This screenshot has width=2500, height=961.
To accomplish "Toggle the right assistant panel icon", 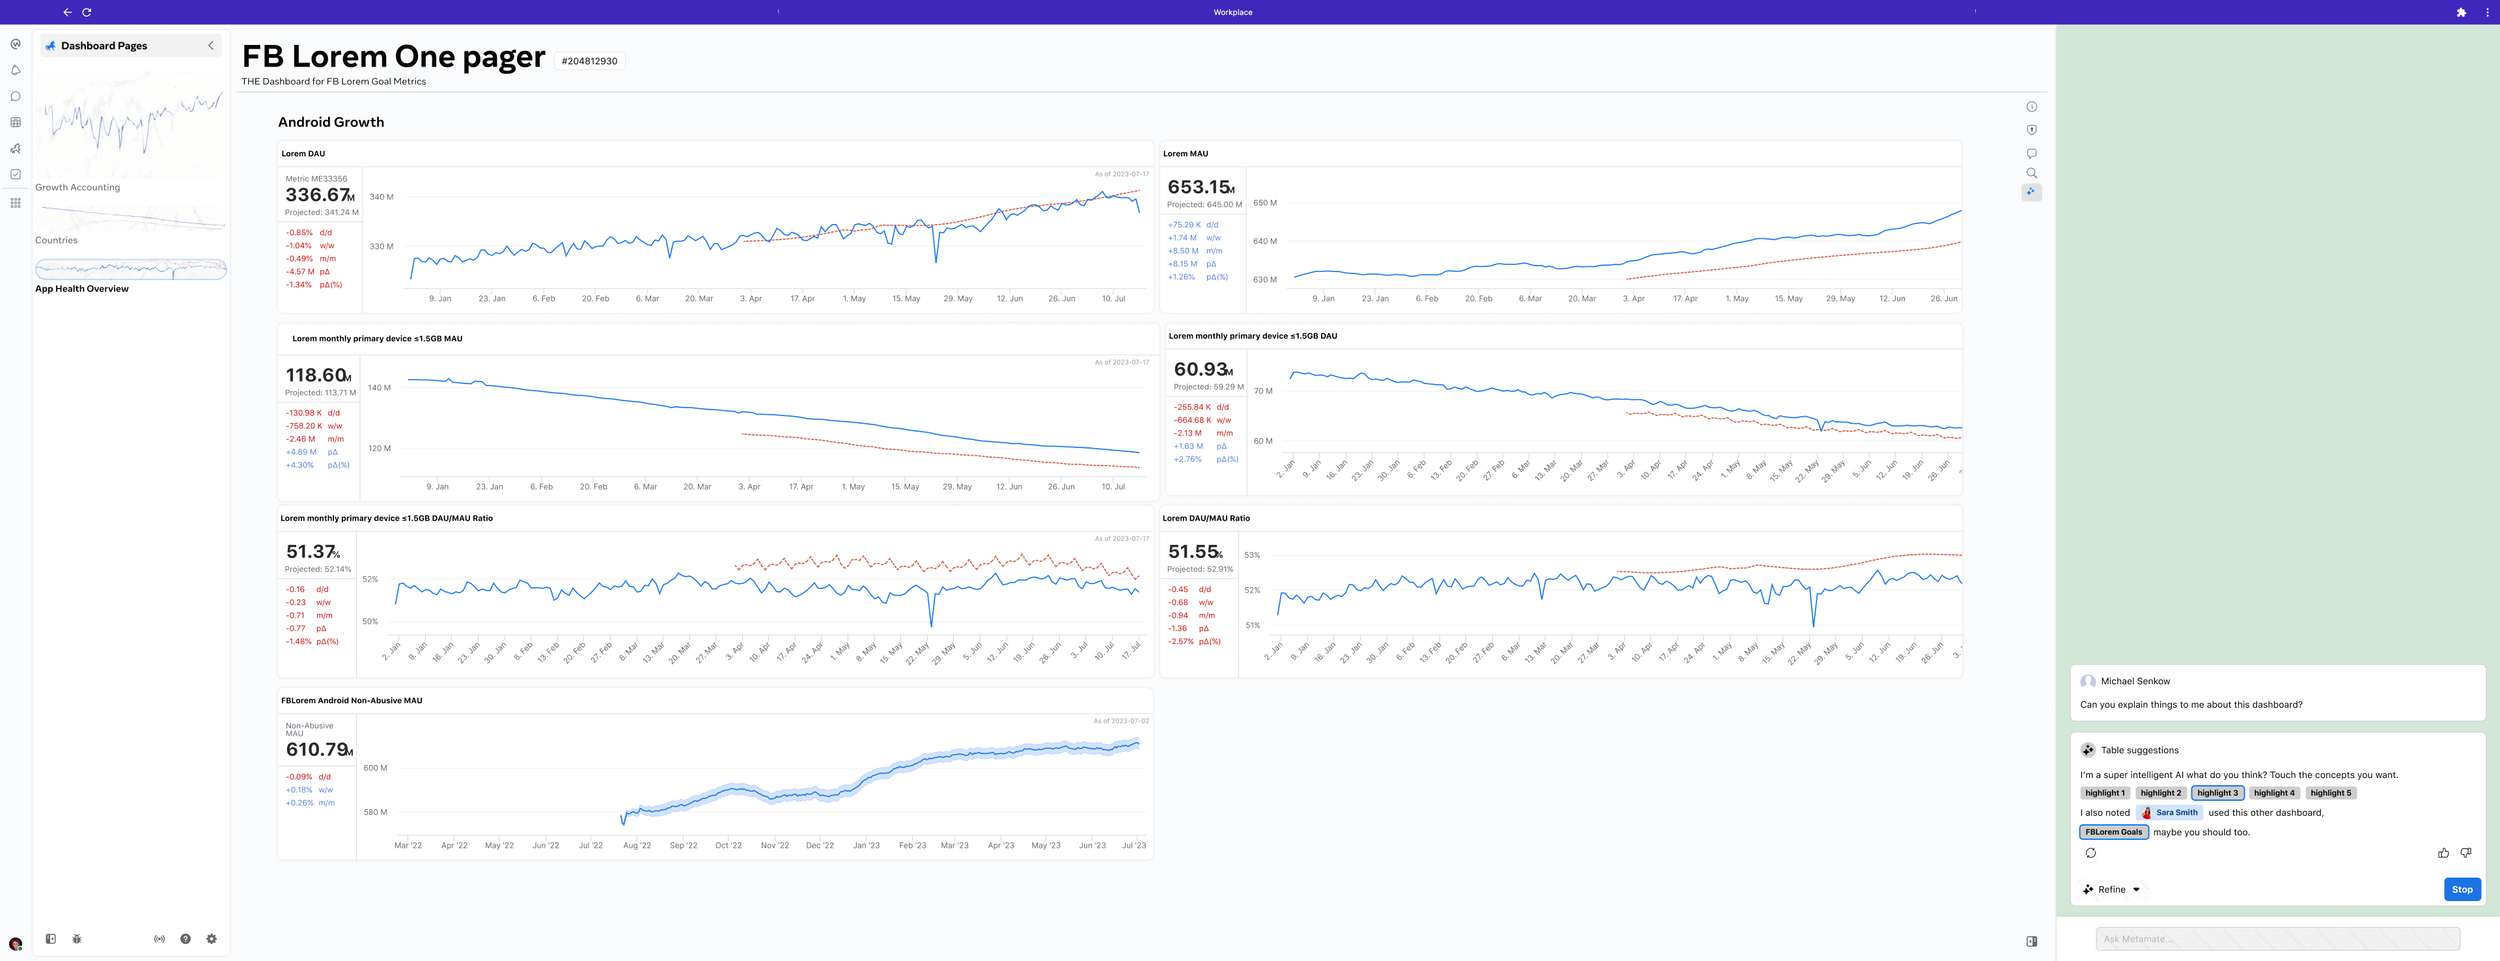I will click(2031, 941).
